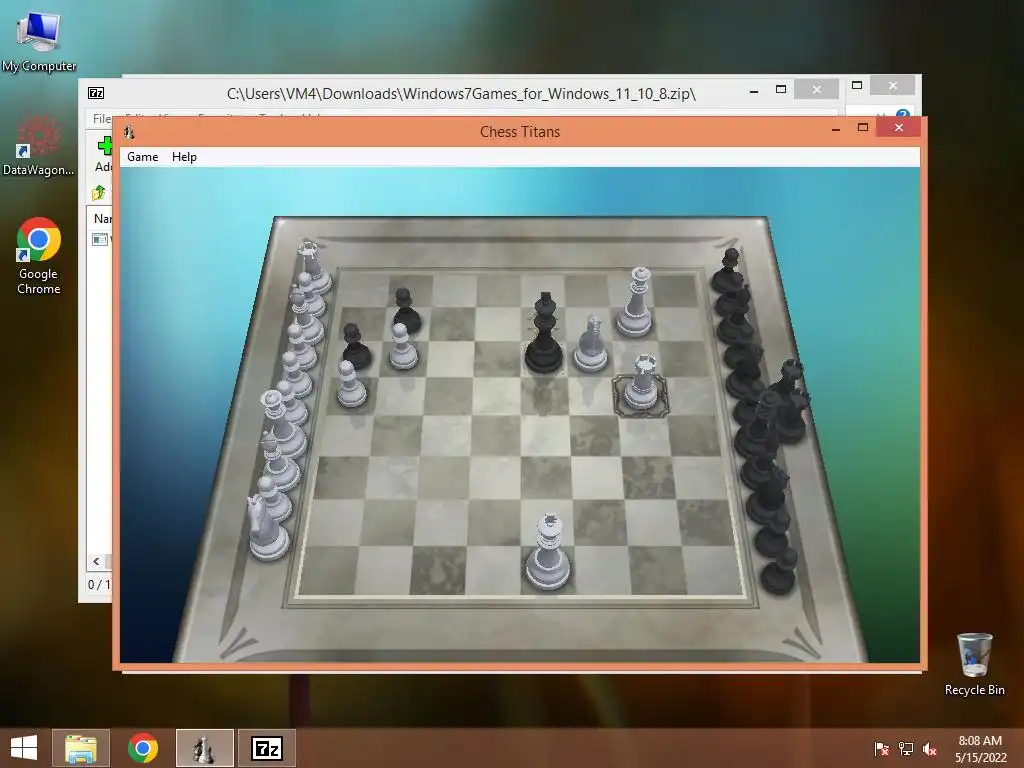Screen dimensions: 1024x768
Task: Click the Chess Titans title bar app icon
Action: (x=129, y=131)
